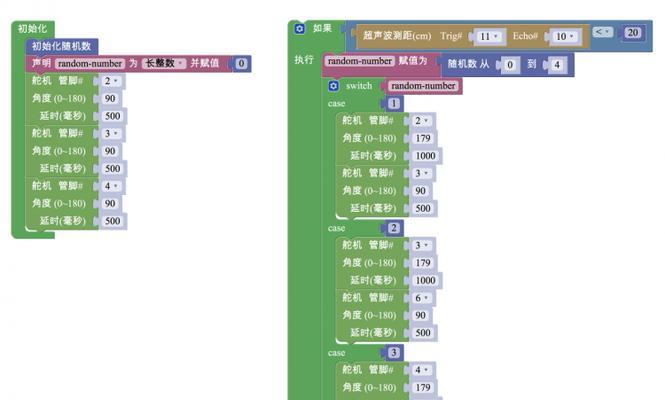Click the random-number variable on the switch block
Viewport: 665px width, 400px height.
pos(423,86)
